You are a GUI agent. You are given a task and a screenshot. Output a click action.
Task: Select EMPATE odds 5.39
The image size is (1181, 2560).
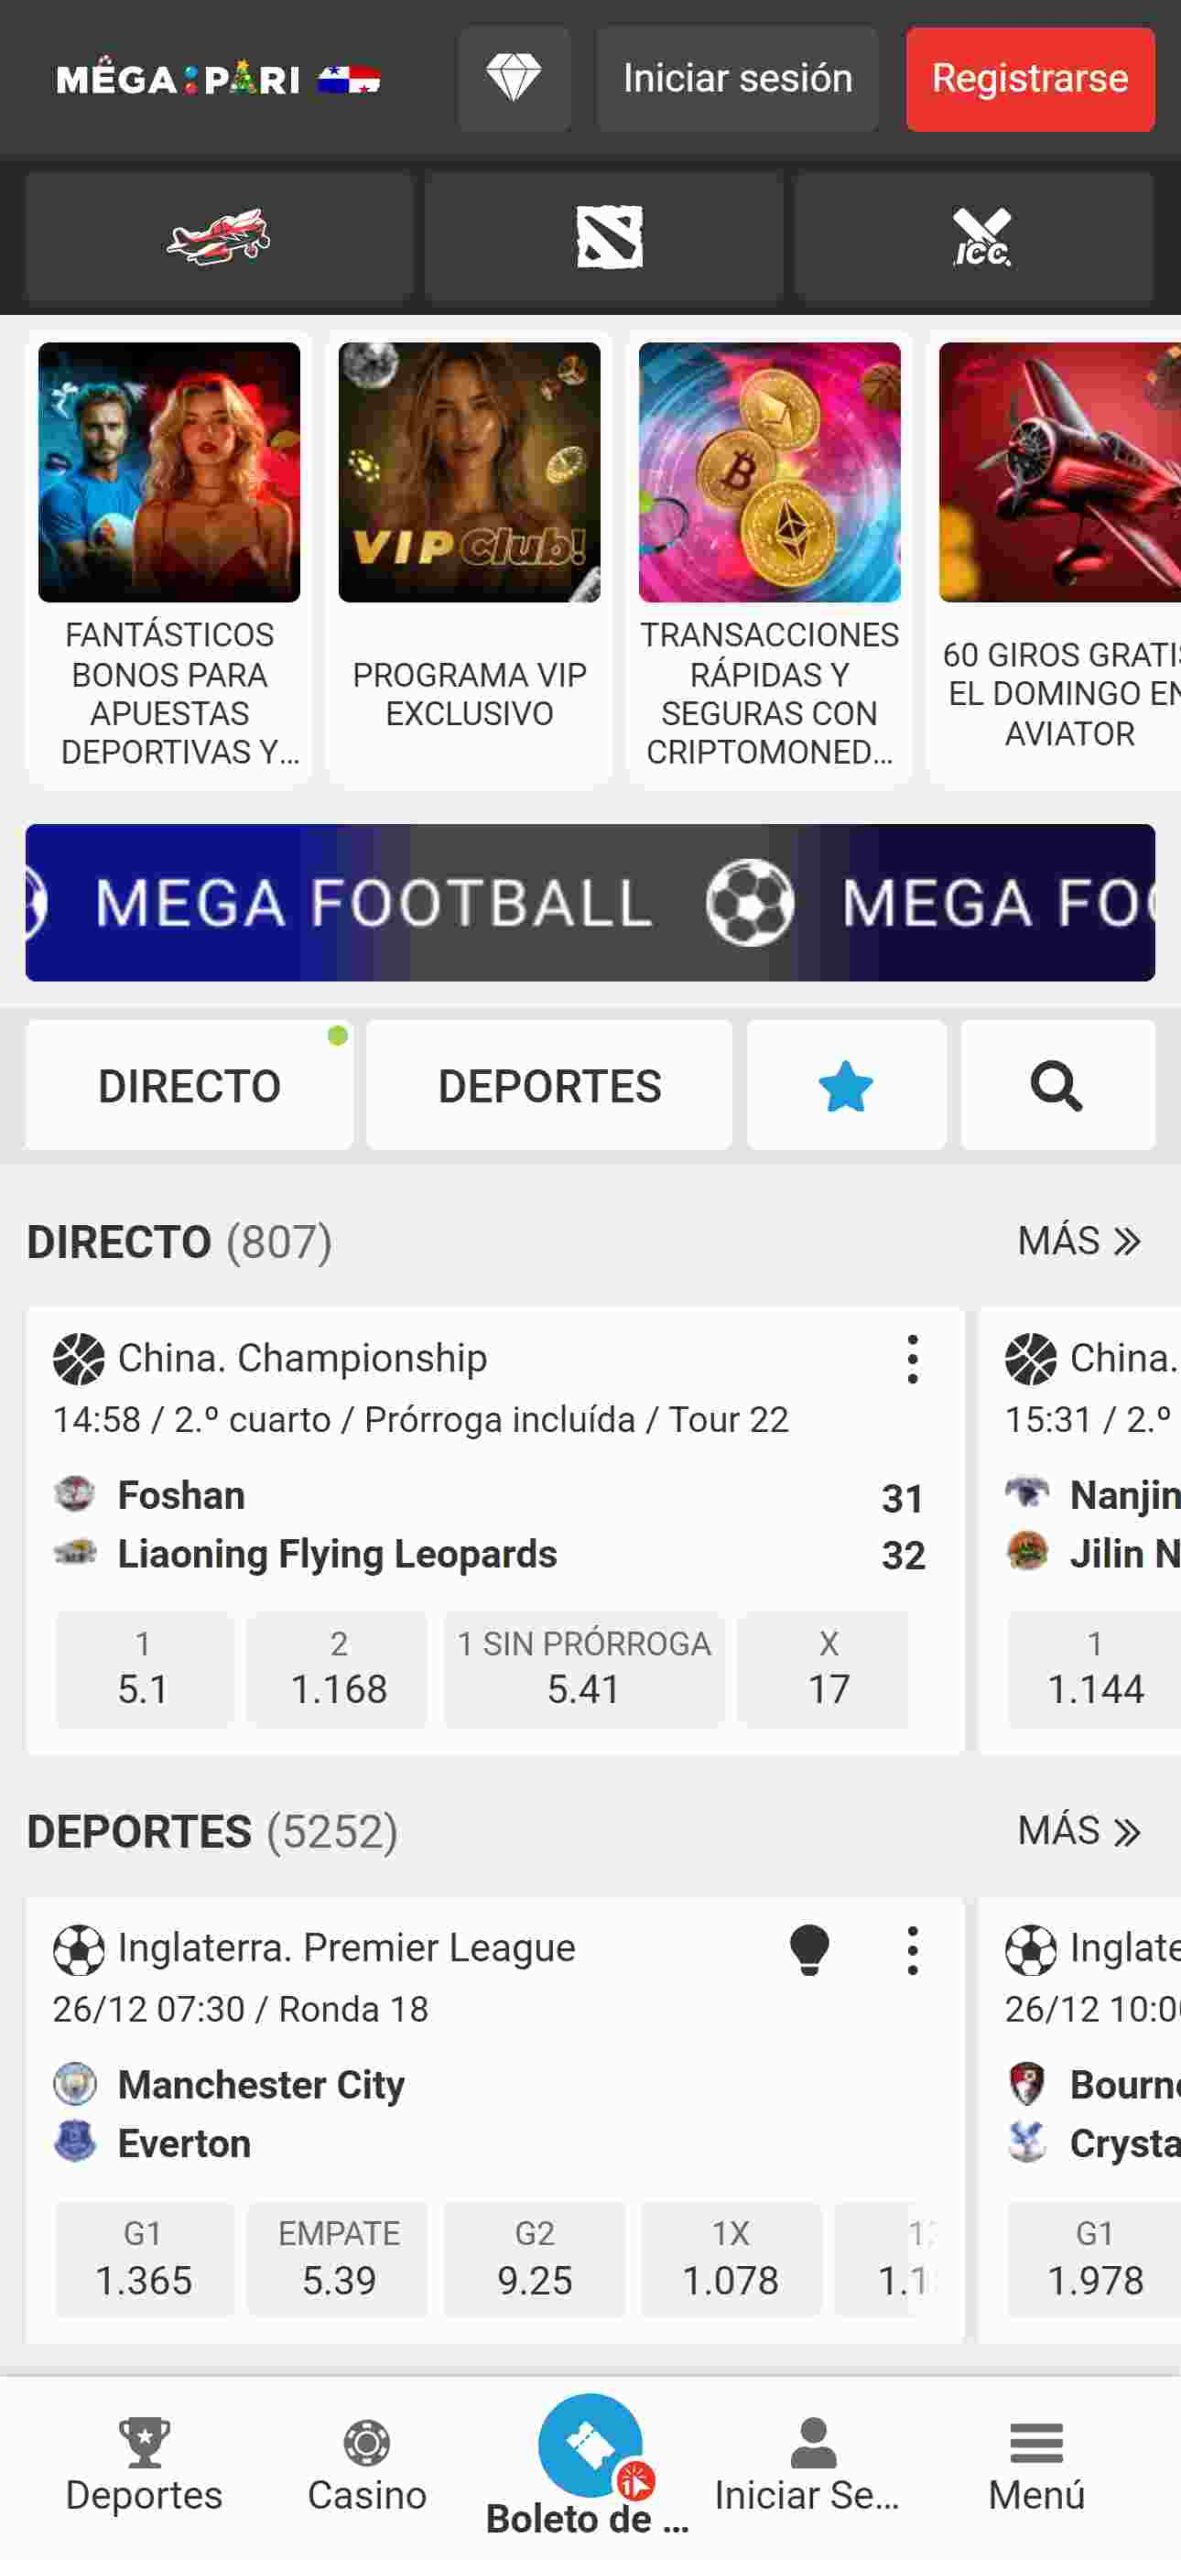[339, 2259]
